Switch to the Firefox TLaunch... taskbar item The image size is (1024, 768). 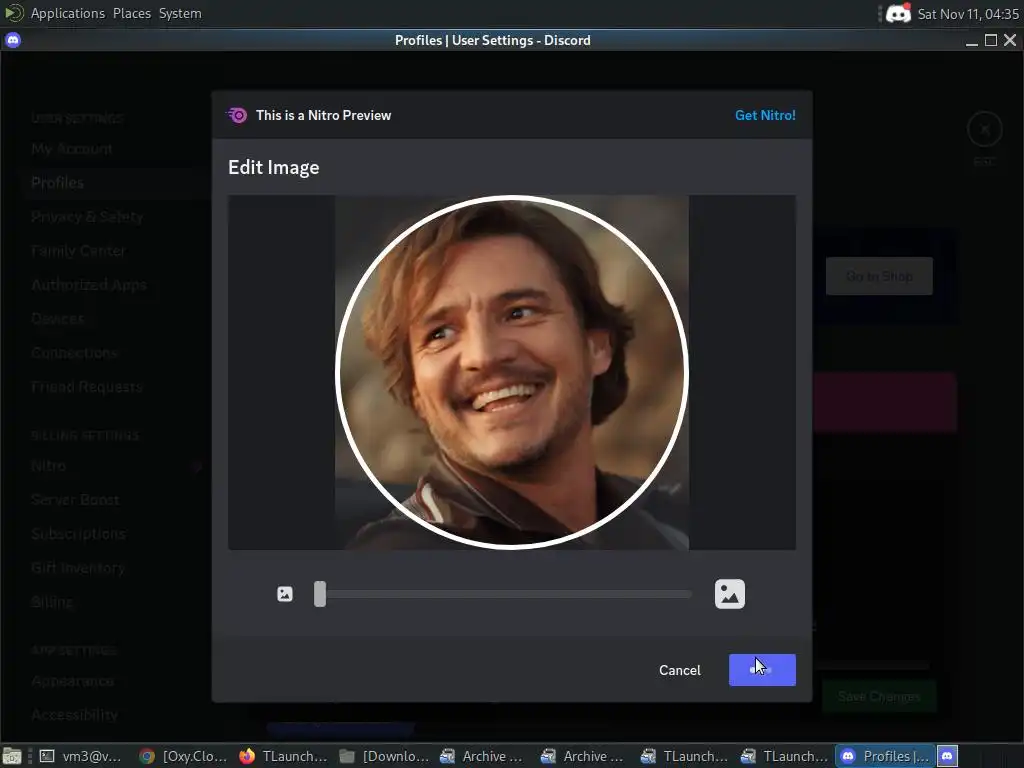coord(283,756)
